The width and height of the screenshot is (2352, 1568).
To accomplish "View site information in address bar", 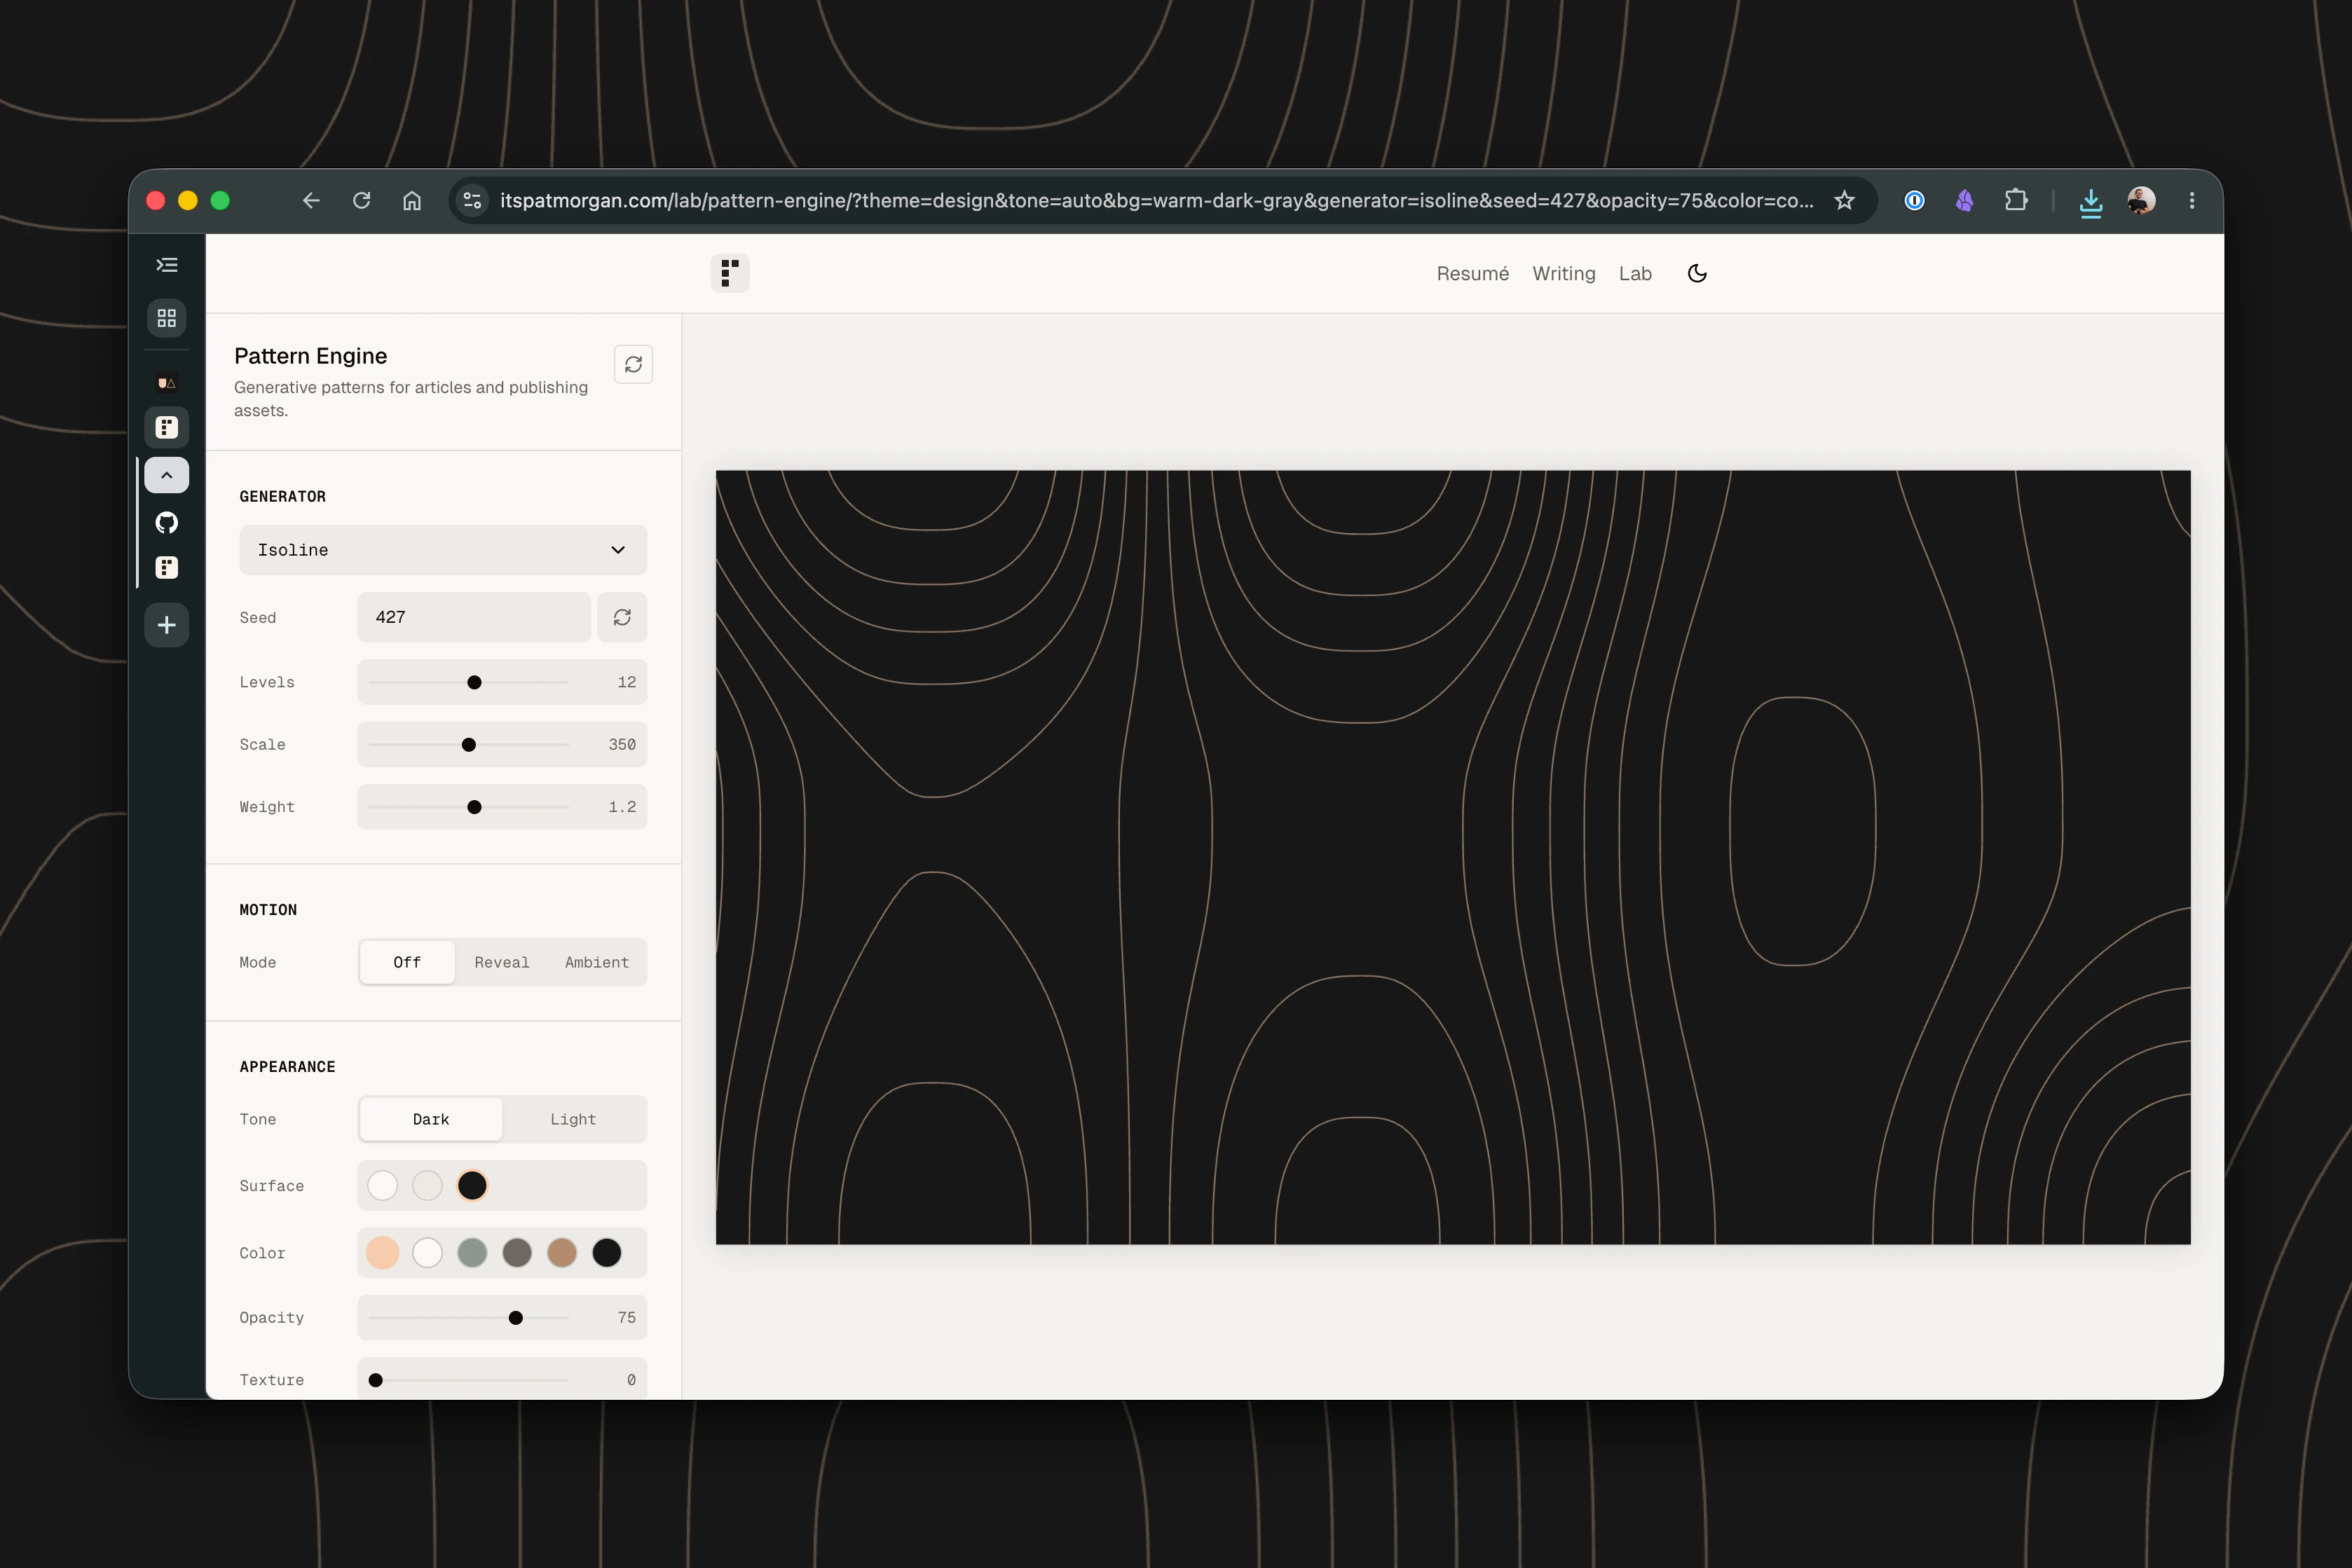I will click(473, 201).
